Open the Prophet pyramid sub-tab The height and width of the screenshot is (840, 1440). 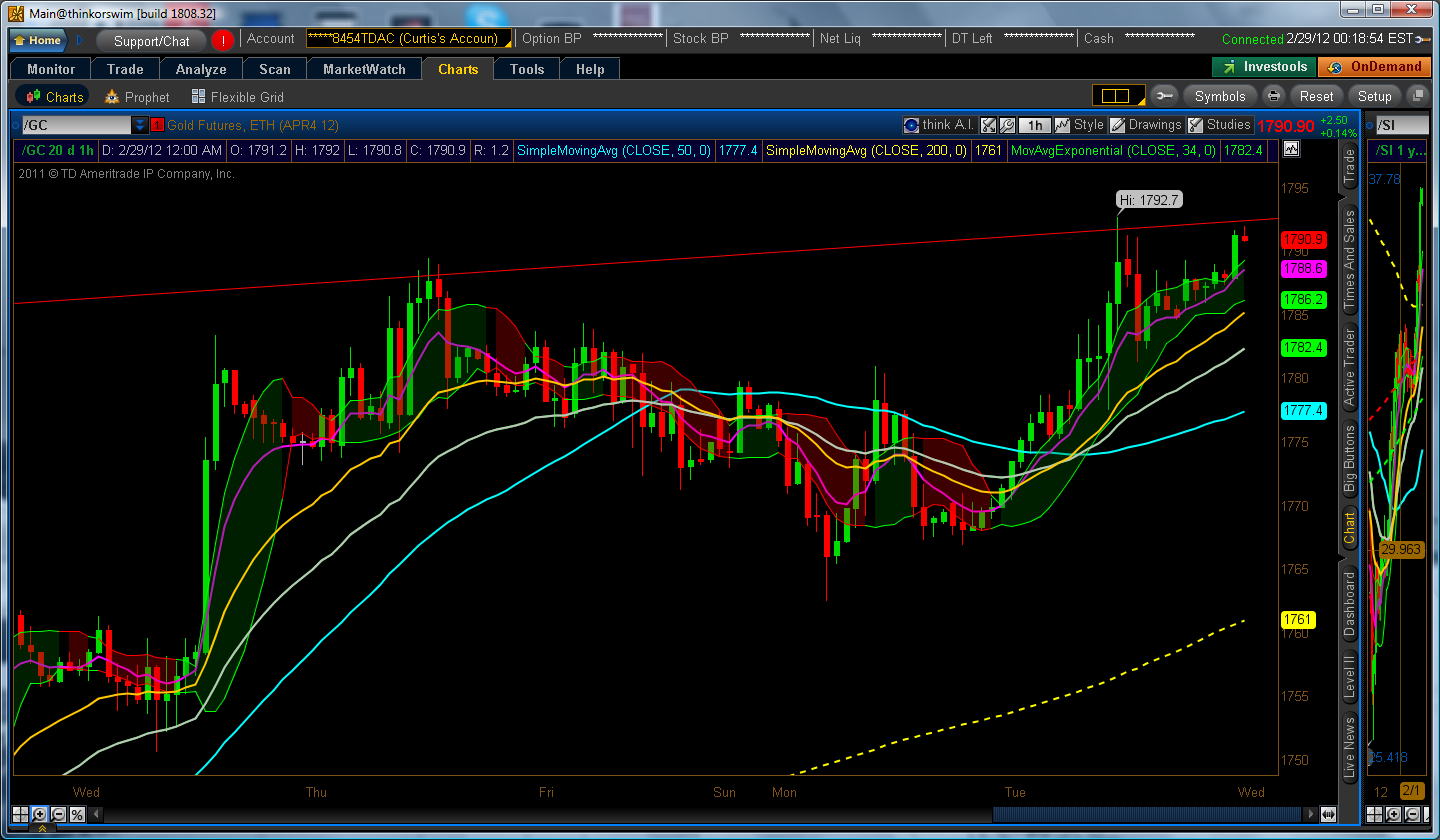tap(137, 97)
